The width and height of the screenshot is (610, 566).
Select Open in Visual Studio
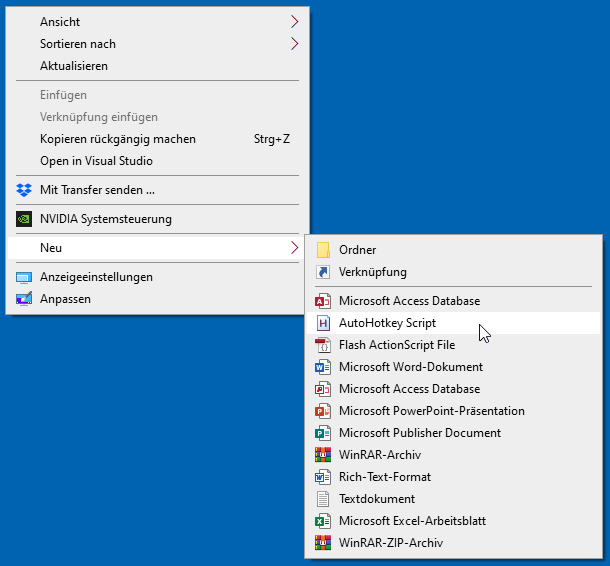(x=96, y=161)
